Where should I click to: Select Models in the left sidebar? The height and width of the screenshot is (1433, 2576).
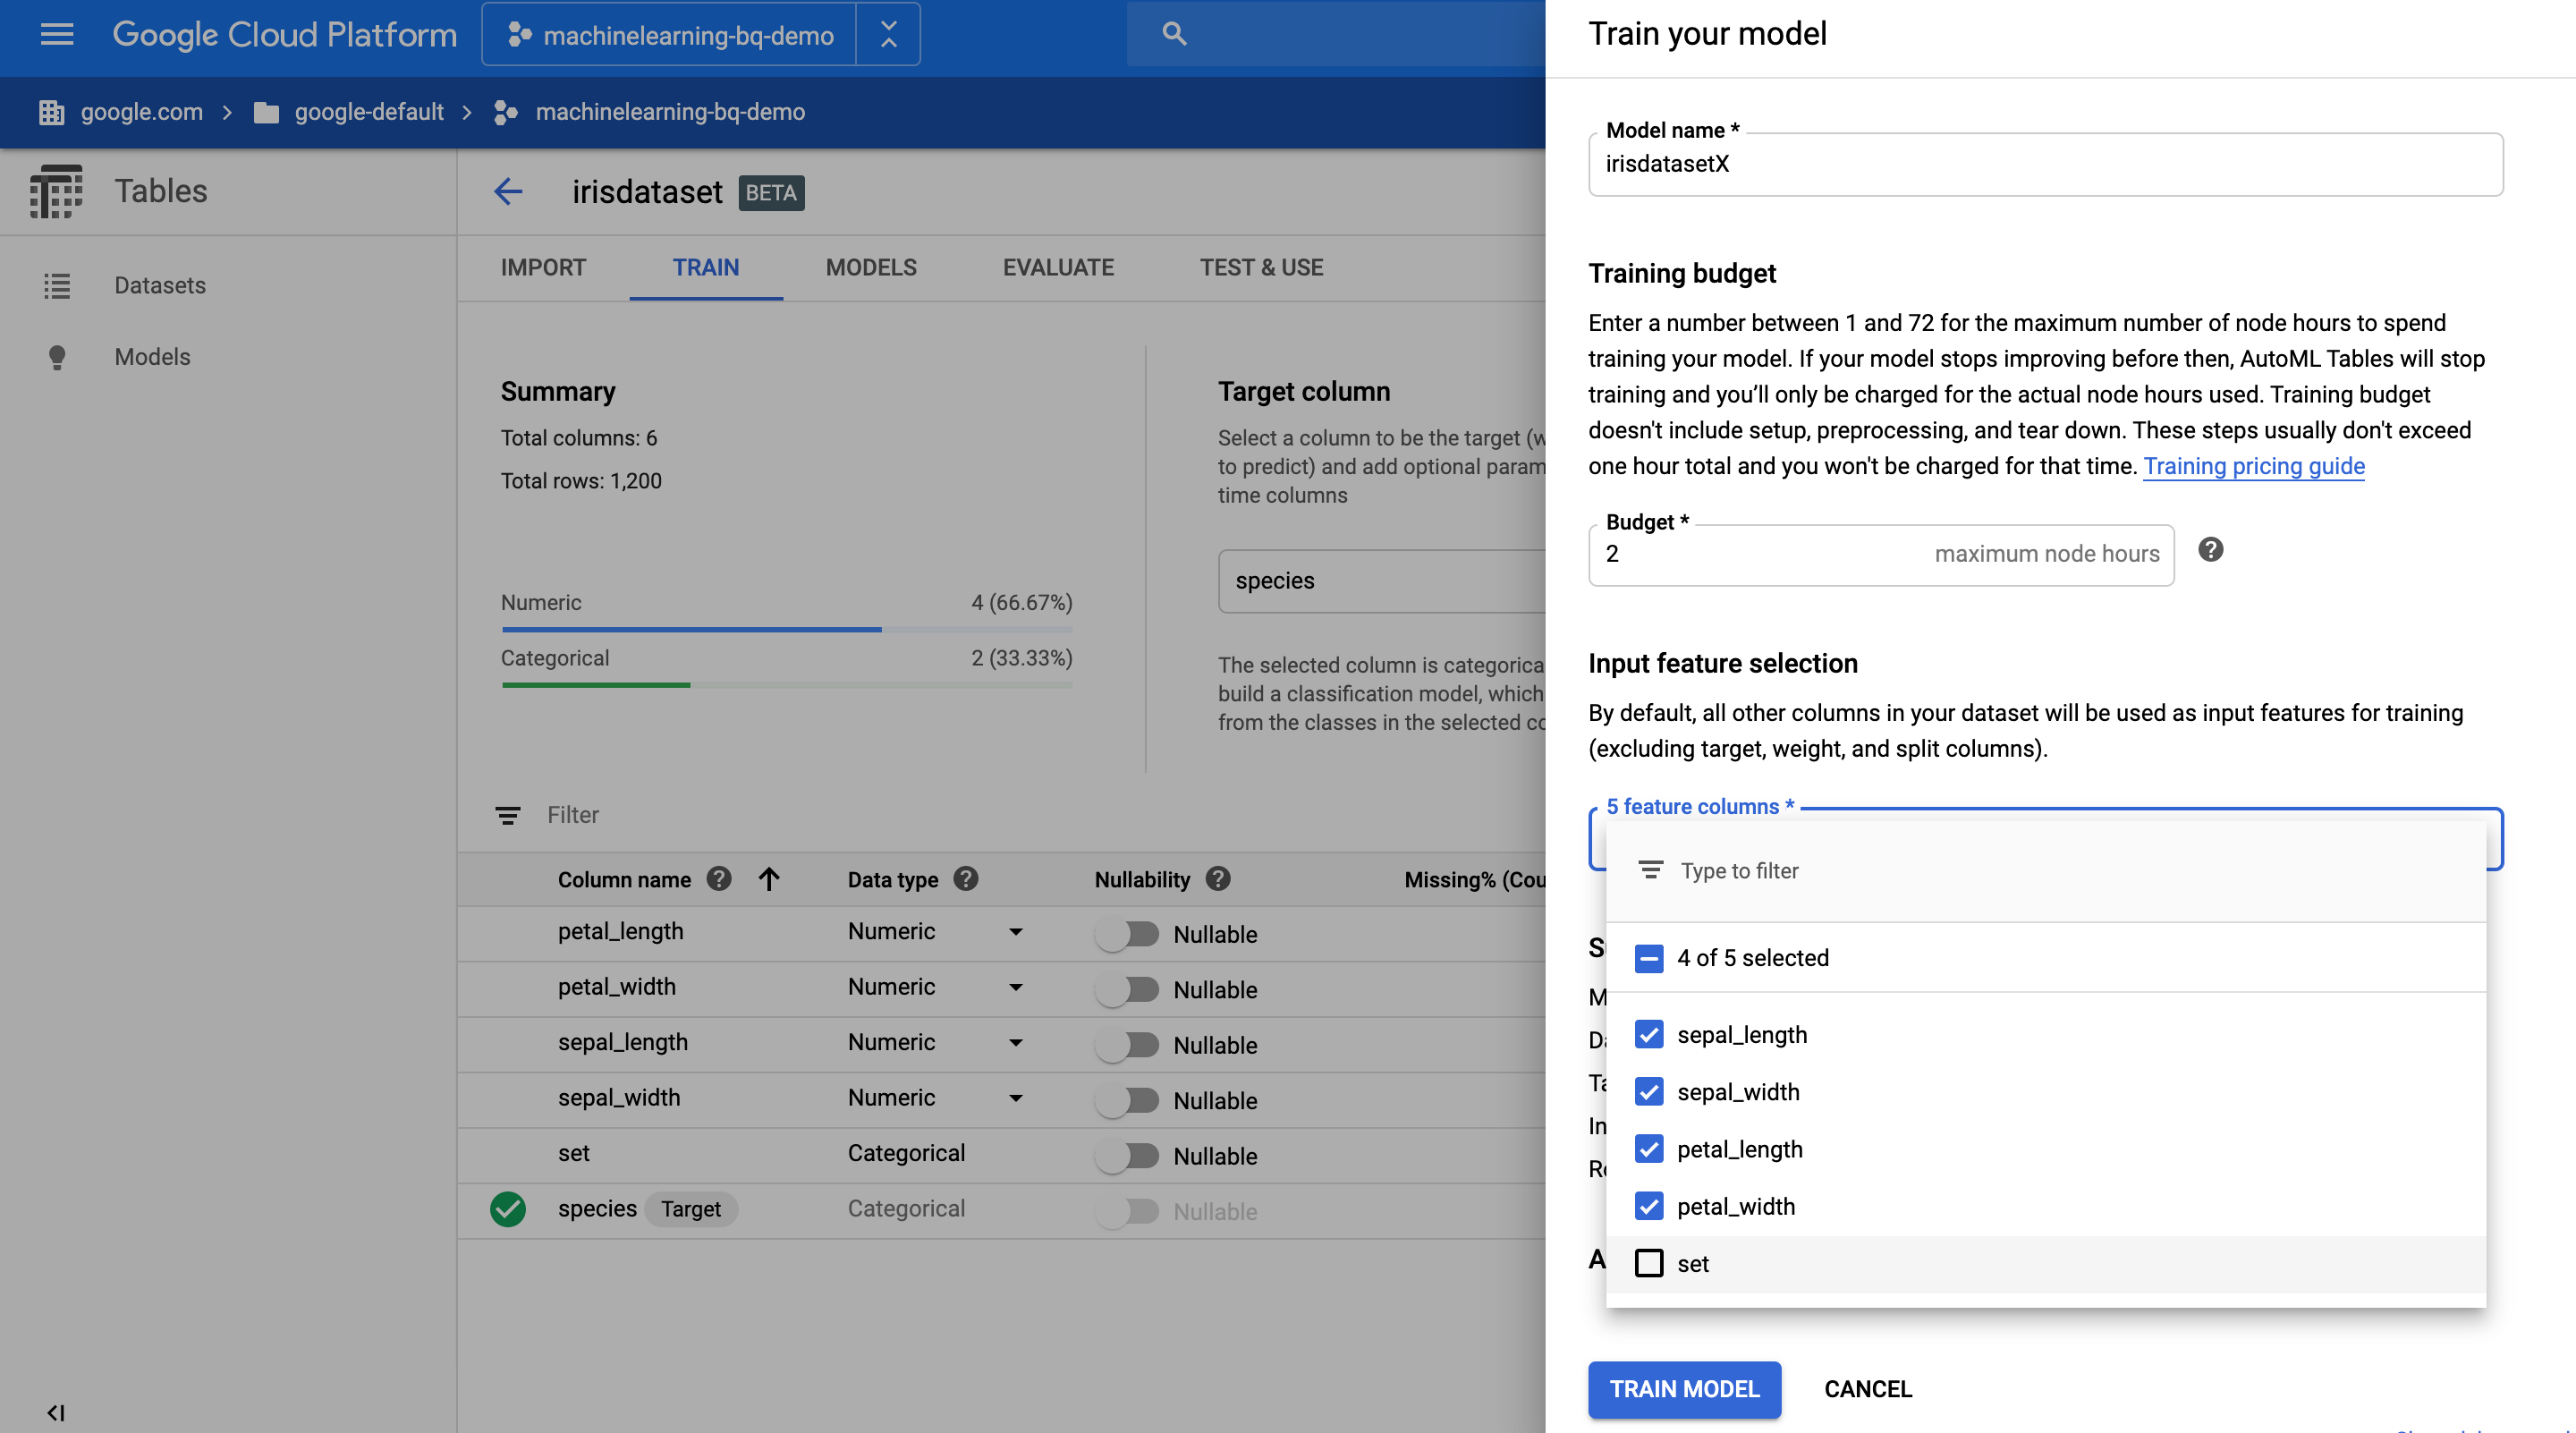click(152, 357)
